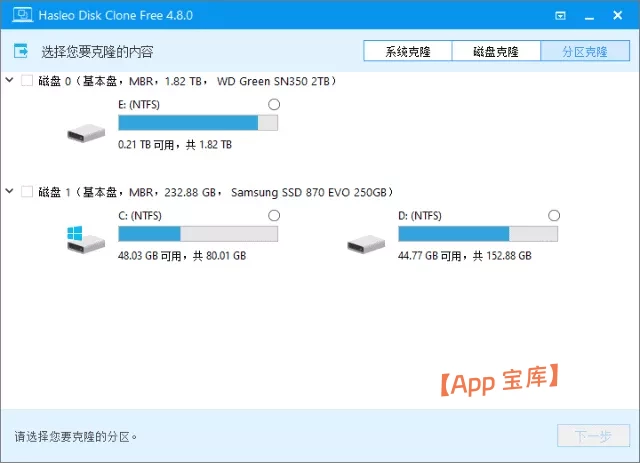The width and height of the screenshot is (640, 463).
Task: Open the title bar dropdown menu icon
Action: tap(561, 16)
